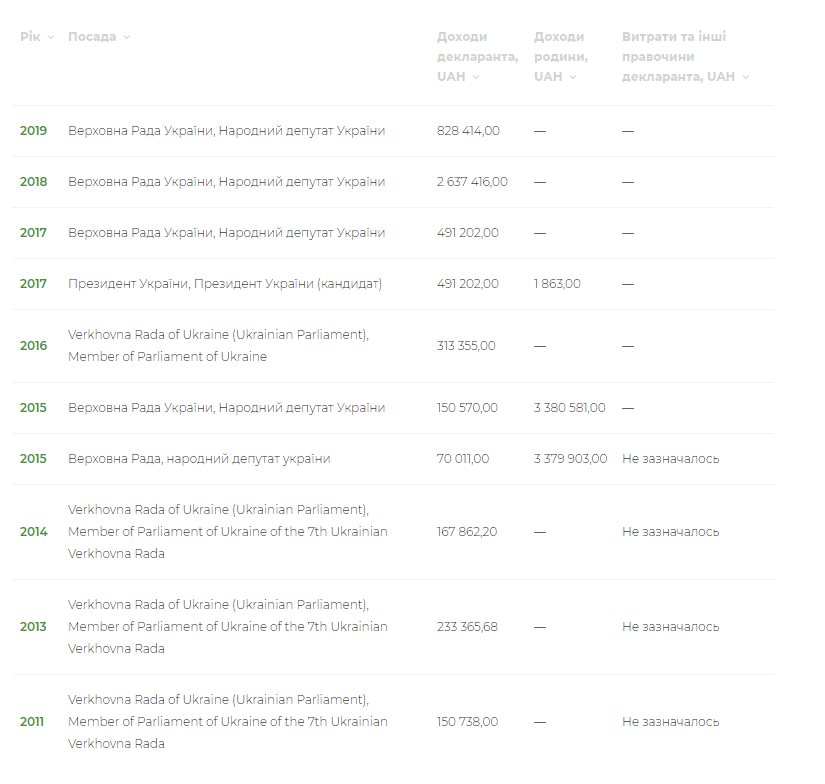Open 2015 link in the row with 150 570,00 income
The width and height of the screenshot is (825, 784).
pos(33,408)
